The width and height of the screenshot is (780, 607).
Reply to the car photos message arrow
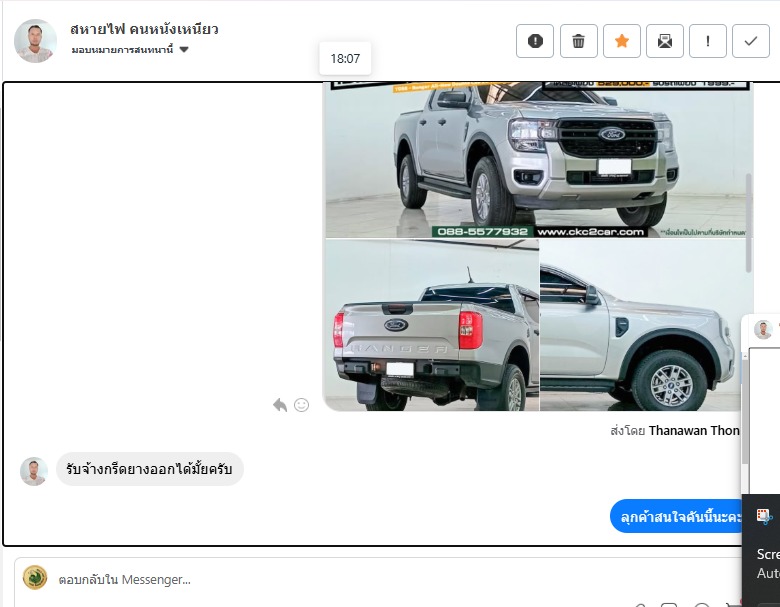click(x=280, y=405)
